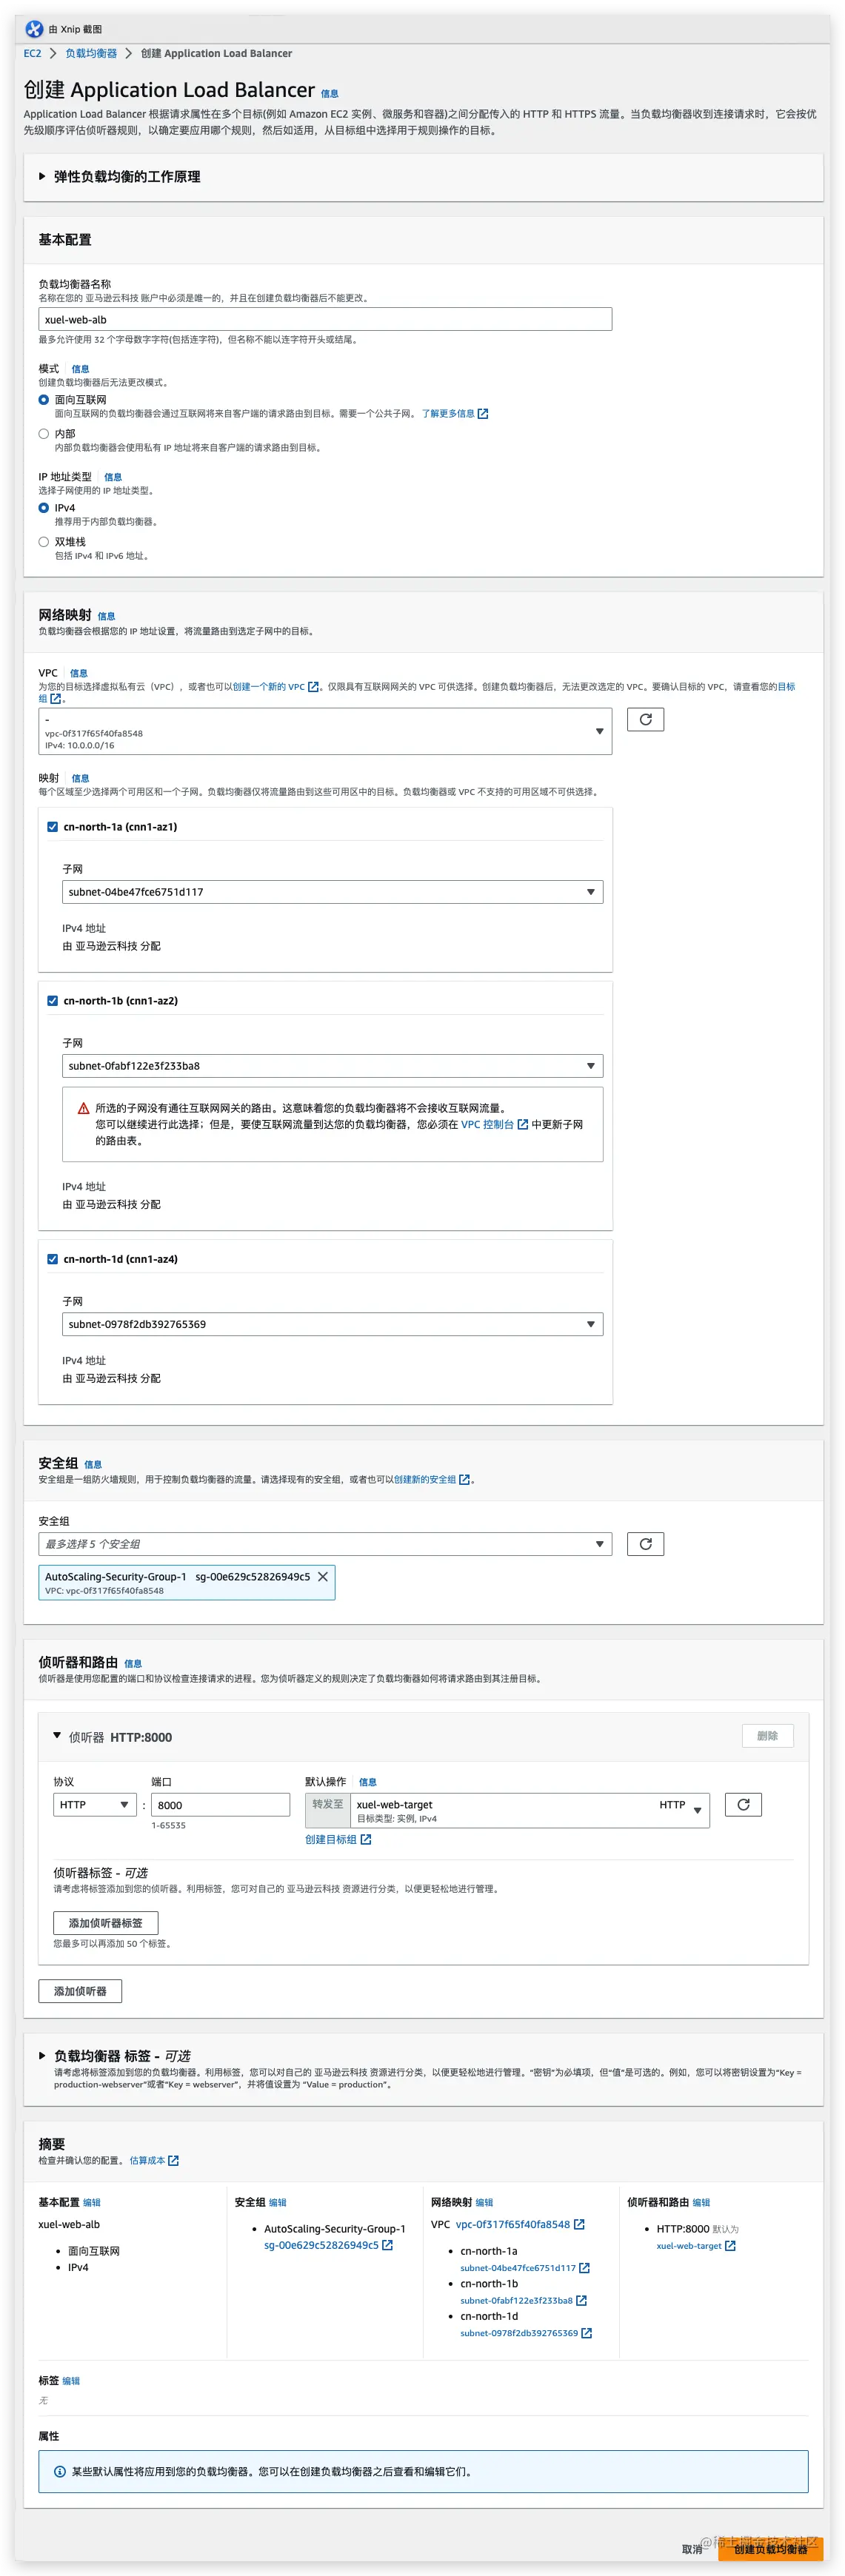Click the attributes info circle icon

click(59, 2472)
